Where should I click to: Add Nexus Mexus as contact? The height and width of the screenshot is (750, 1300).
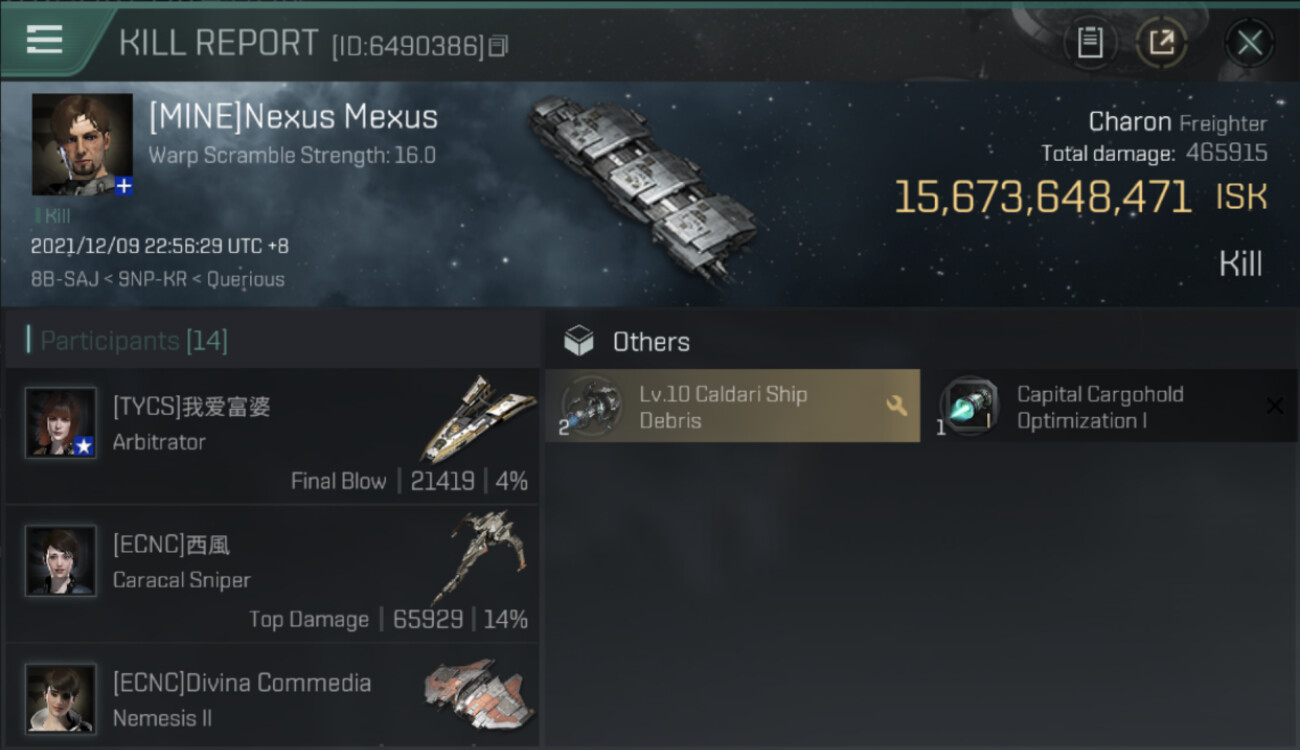123,185
